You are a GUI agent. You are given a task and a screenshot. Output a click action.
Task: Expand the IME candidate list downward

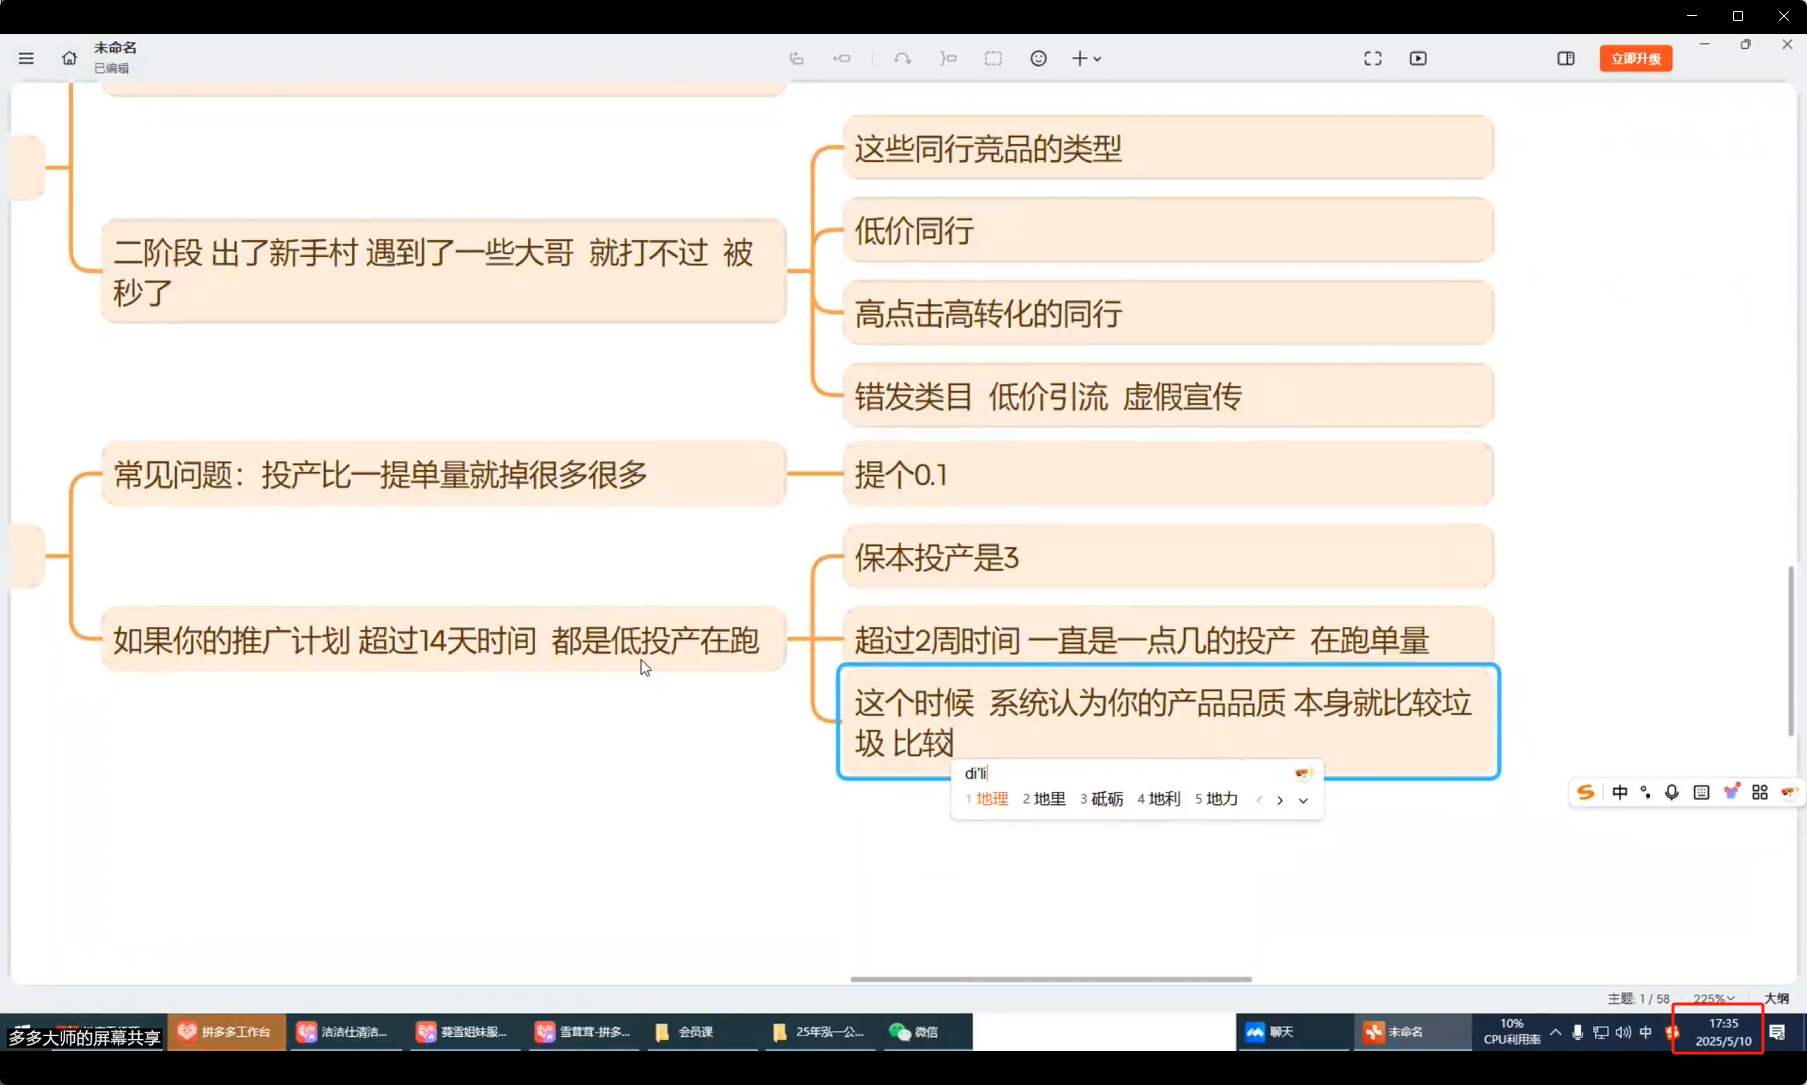(1303, 801)
